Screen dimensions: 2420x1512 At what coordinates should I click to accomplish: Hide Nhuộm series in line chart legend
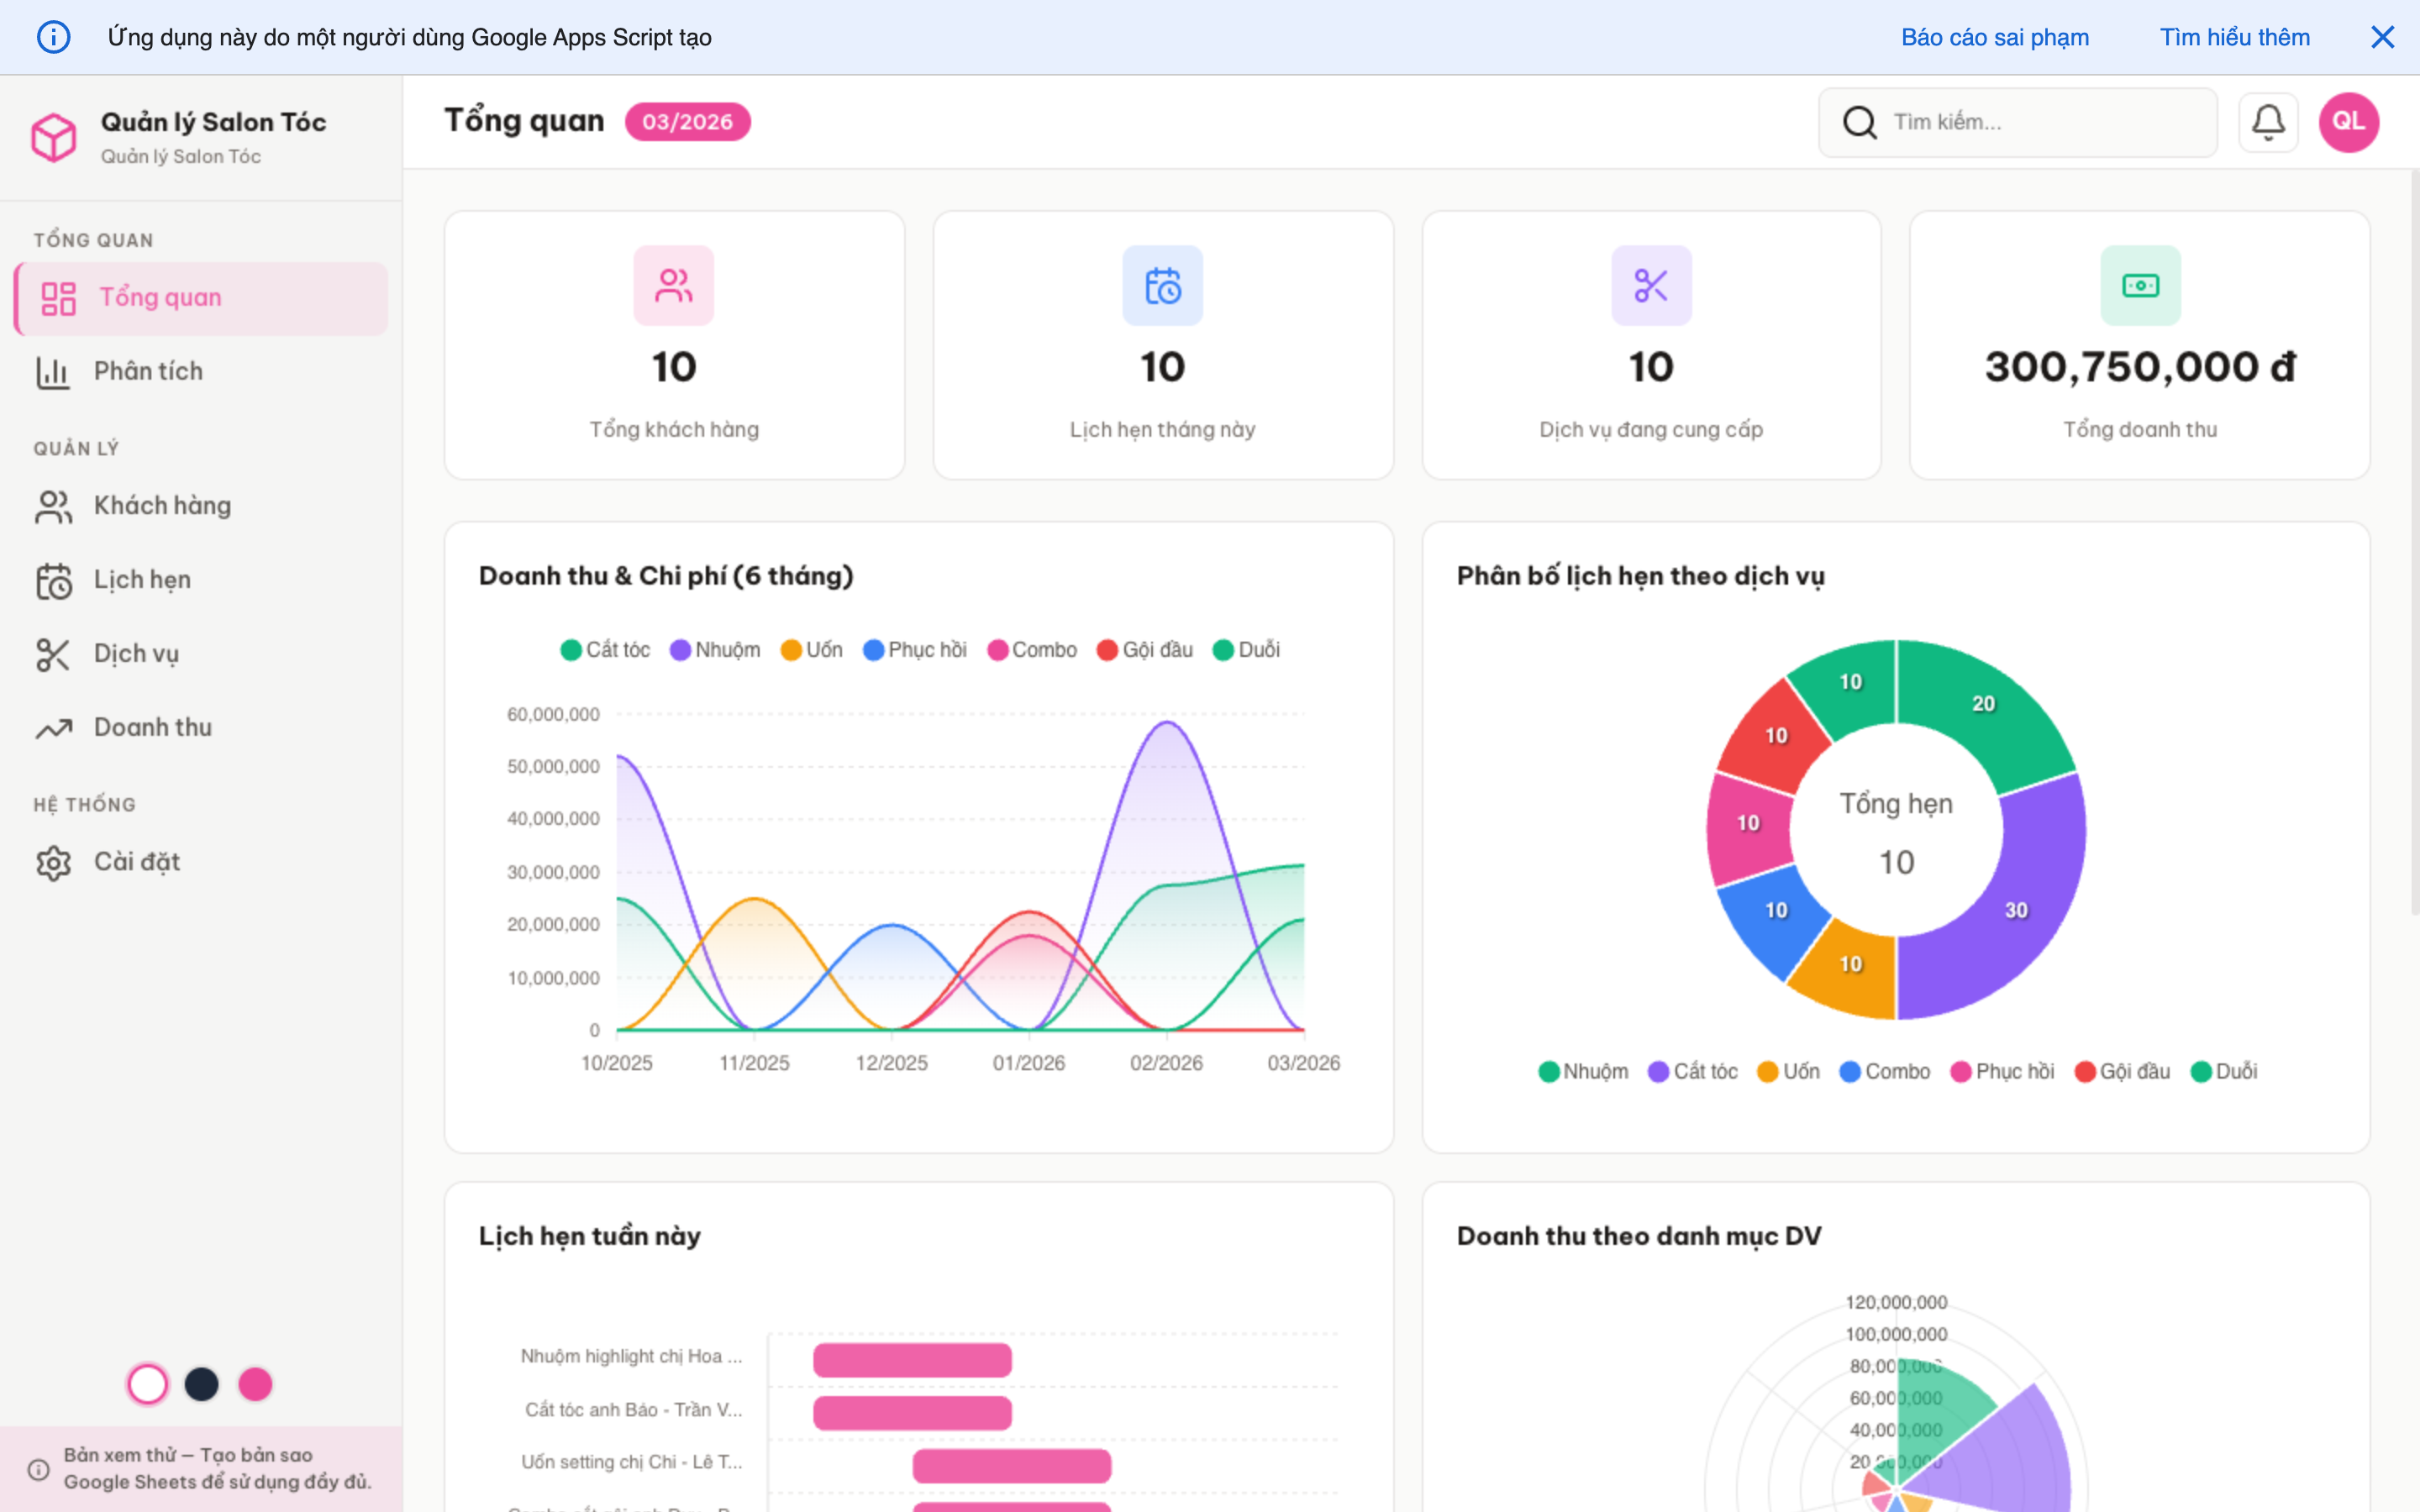(x=715, y=650)
